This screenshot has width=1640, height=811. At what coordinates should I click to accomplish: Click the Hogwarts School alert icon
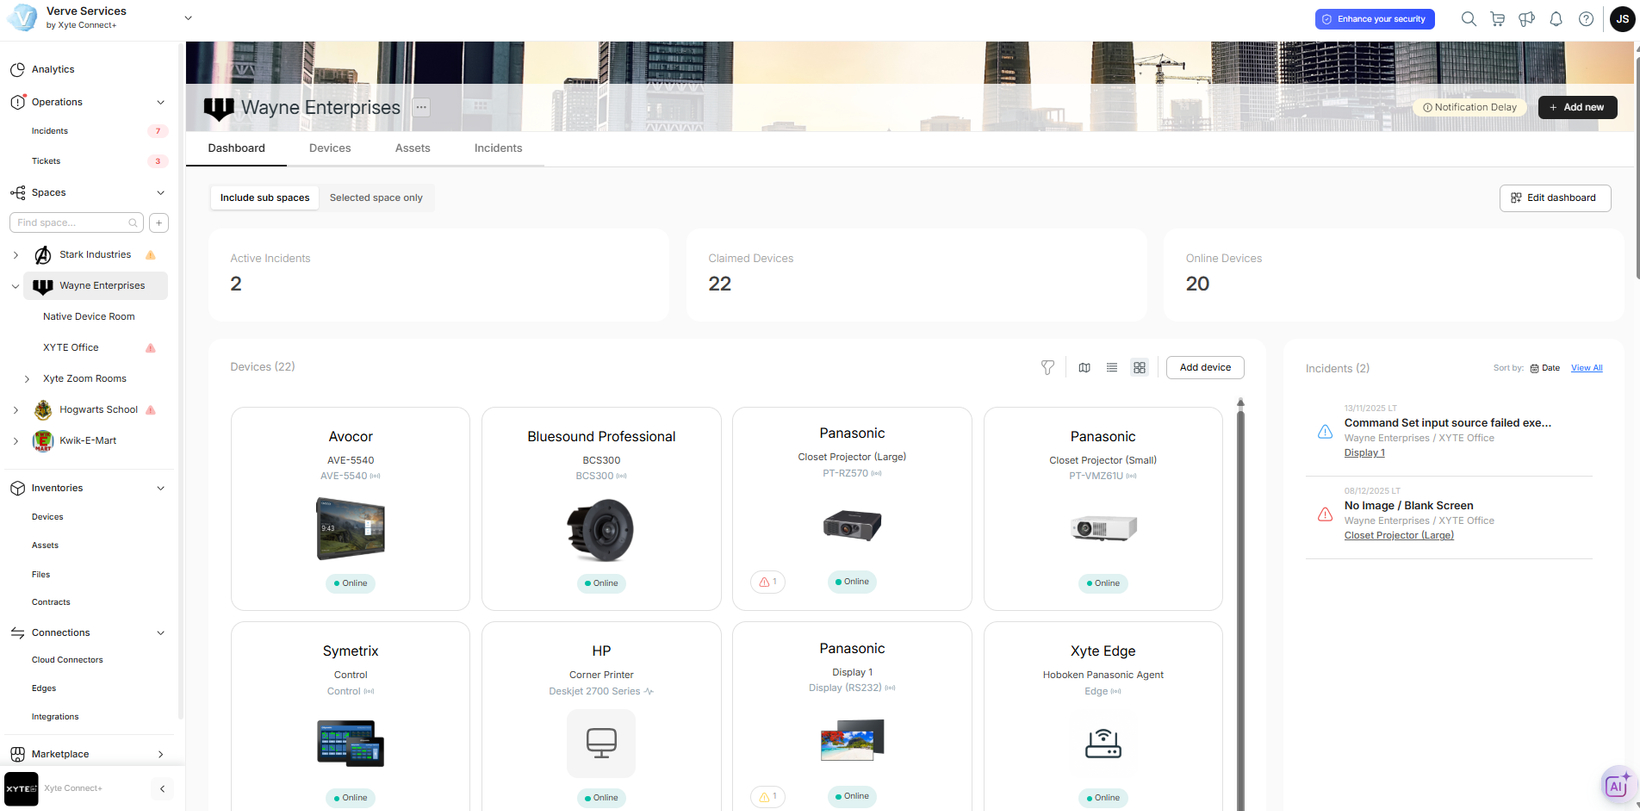pos(151,410)
